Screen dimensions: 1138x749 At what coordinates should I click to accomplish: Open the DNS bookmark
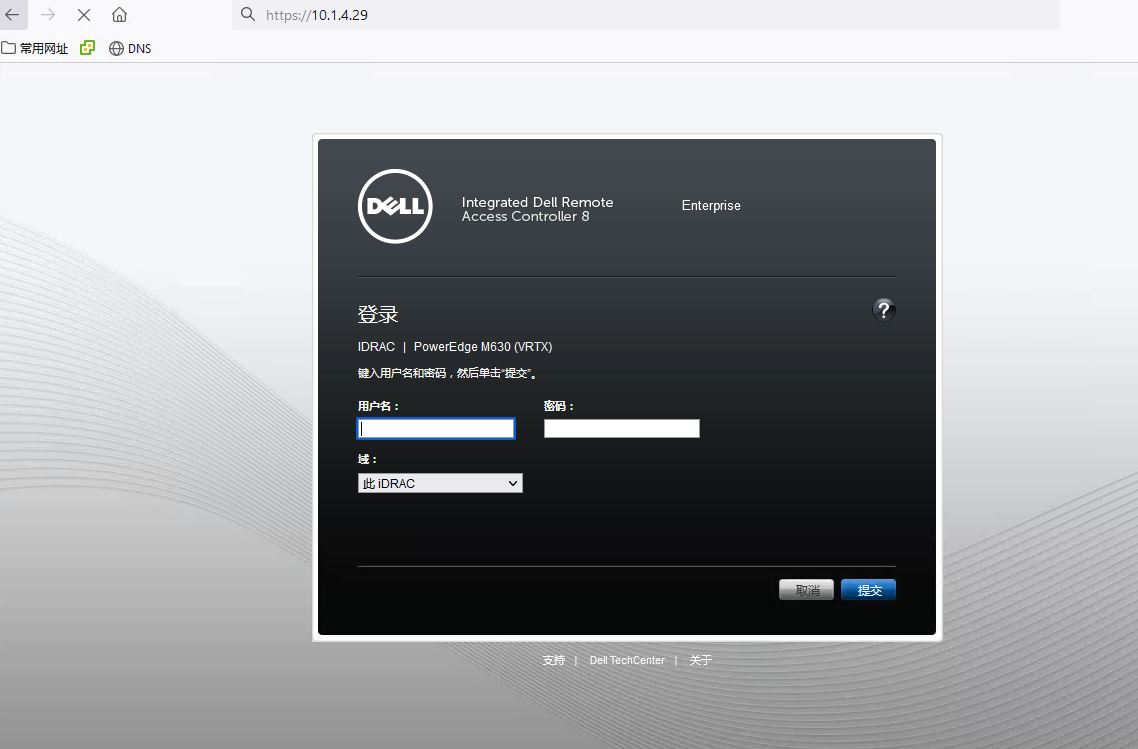[x=130, y=48]
